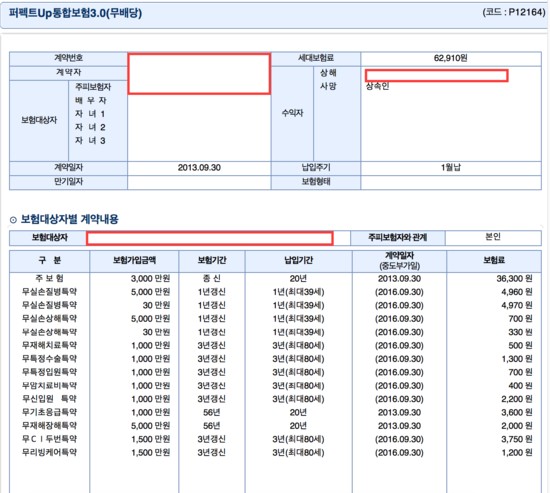This screenshot has width=550, height=493.
Task: Select the '무기초응급특약' row name
Action: [x=49, y=412]
